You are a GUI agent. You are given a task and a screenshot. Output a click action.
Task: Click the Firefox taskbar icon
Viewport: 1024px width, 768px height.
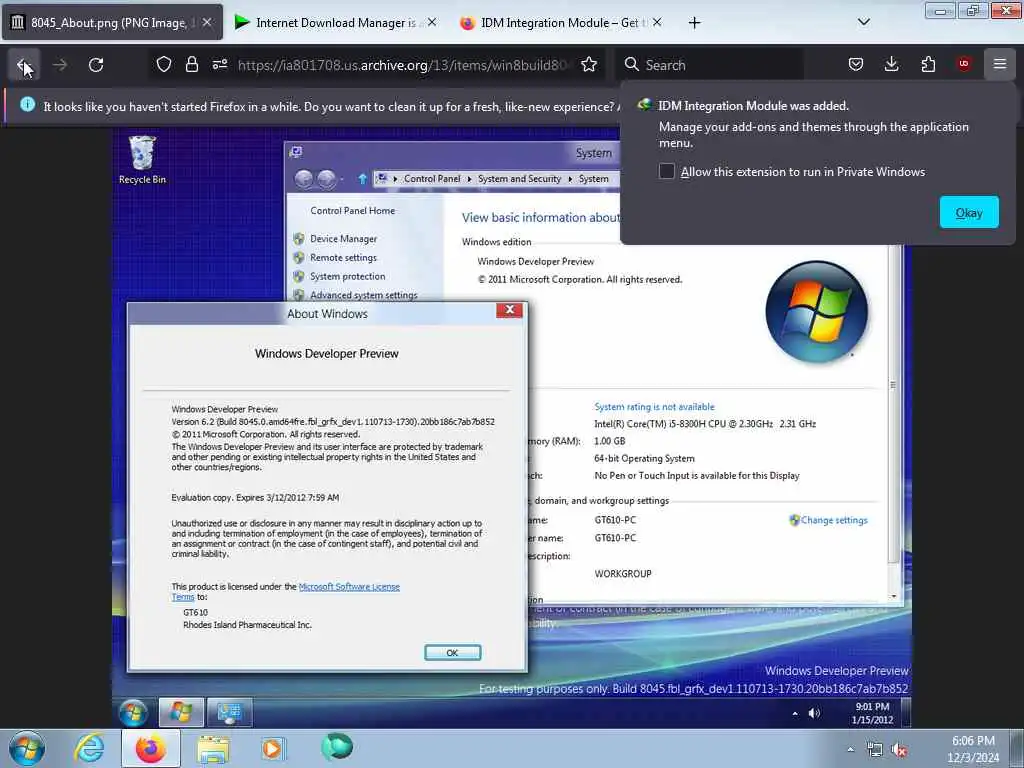click(151, 748)
